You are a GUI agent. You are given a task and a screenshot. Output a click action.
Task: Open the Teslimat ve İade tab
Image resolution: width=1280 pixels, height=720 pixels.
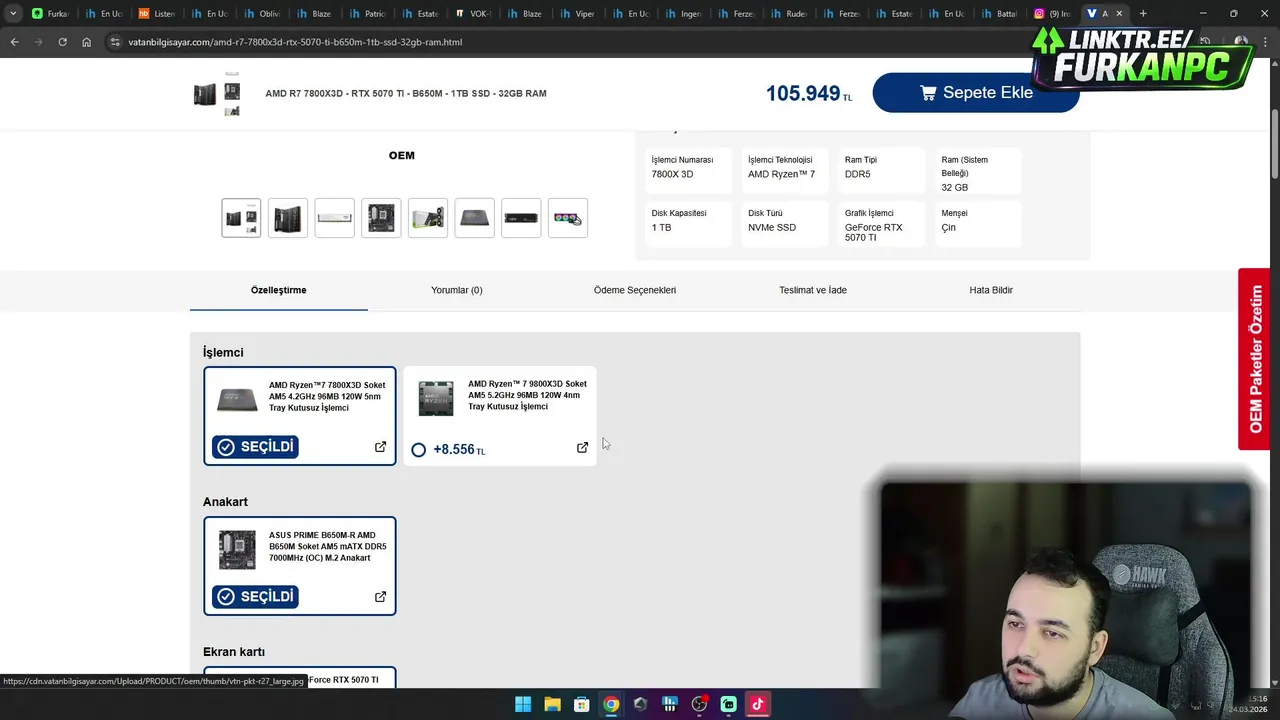[x=813, y=290]
